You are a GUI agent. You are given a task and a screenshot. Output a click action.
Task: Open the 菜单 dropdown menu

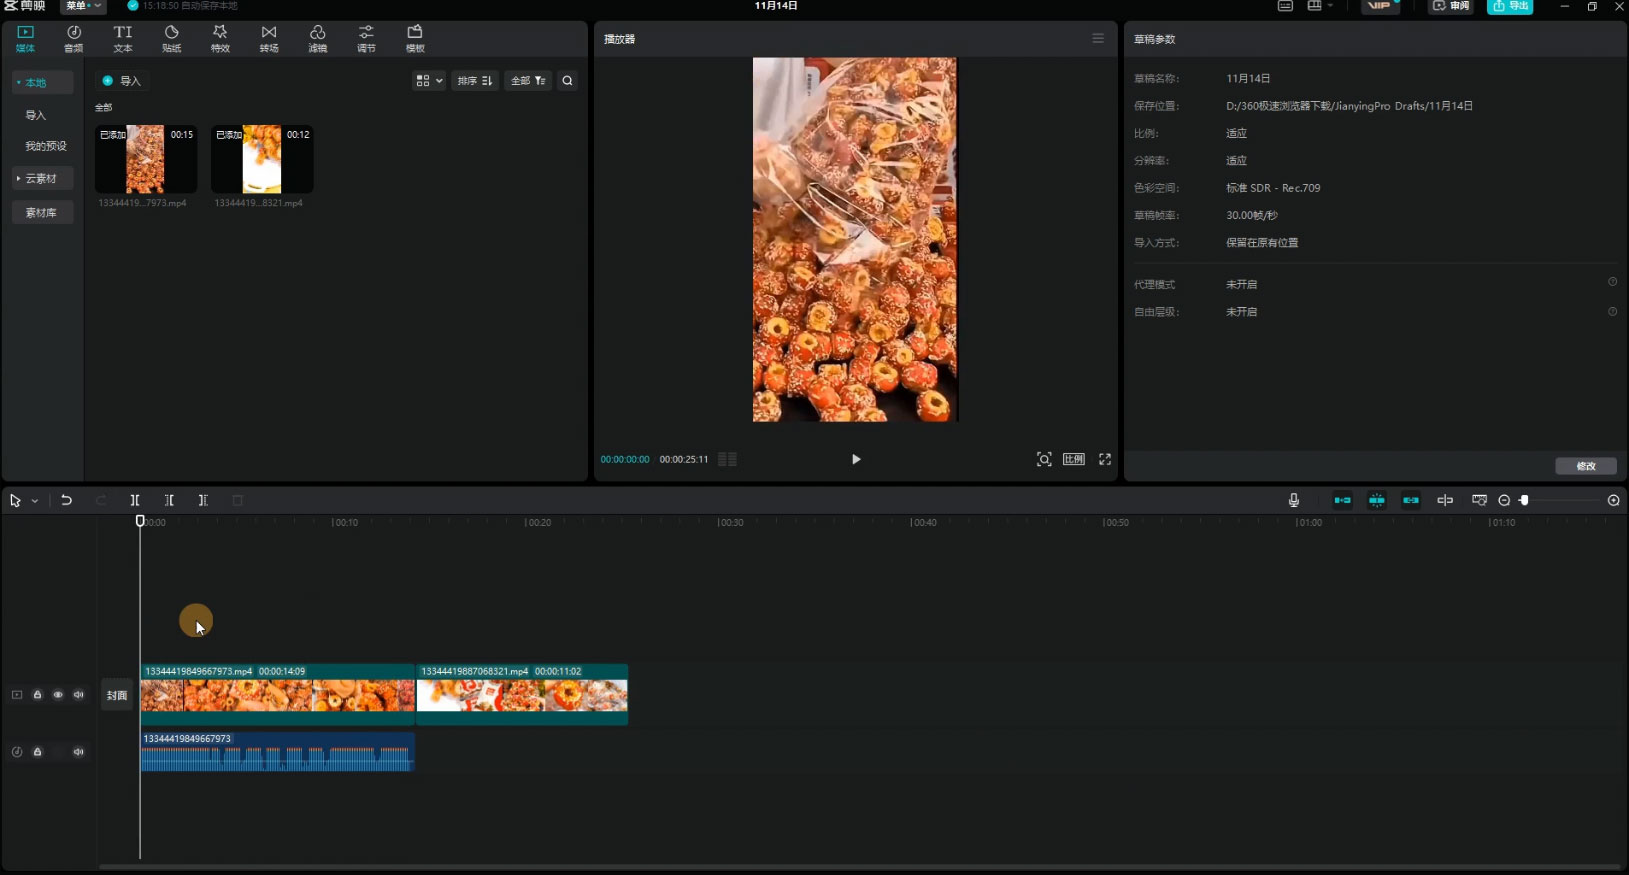coord(83,6)
